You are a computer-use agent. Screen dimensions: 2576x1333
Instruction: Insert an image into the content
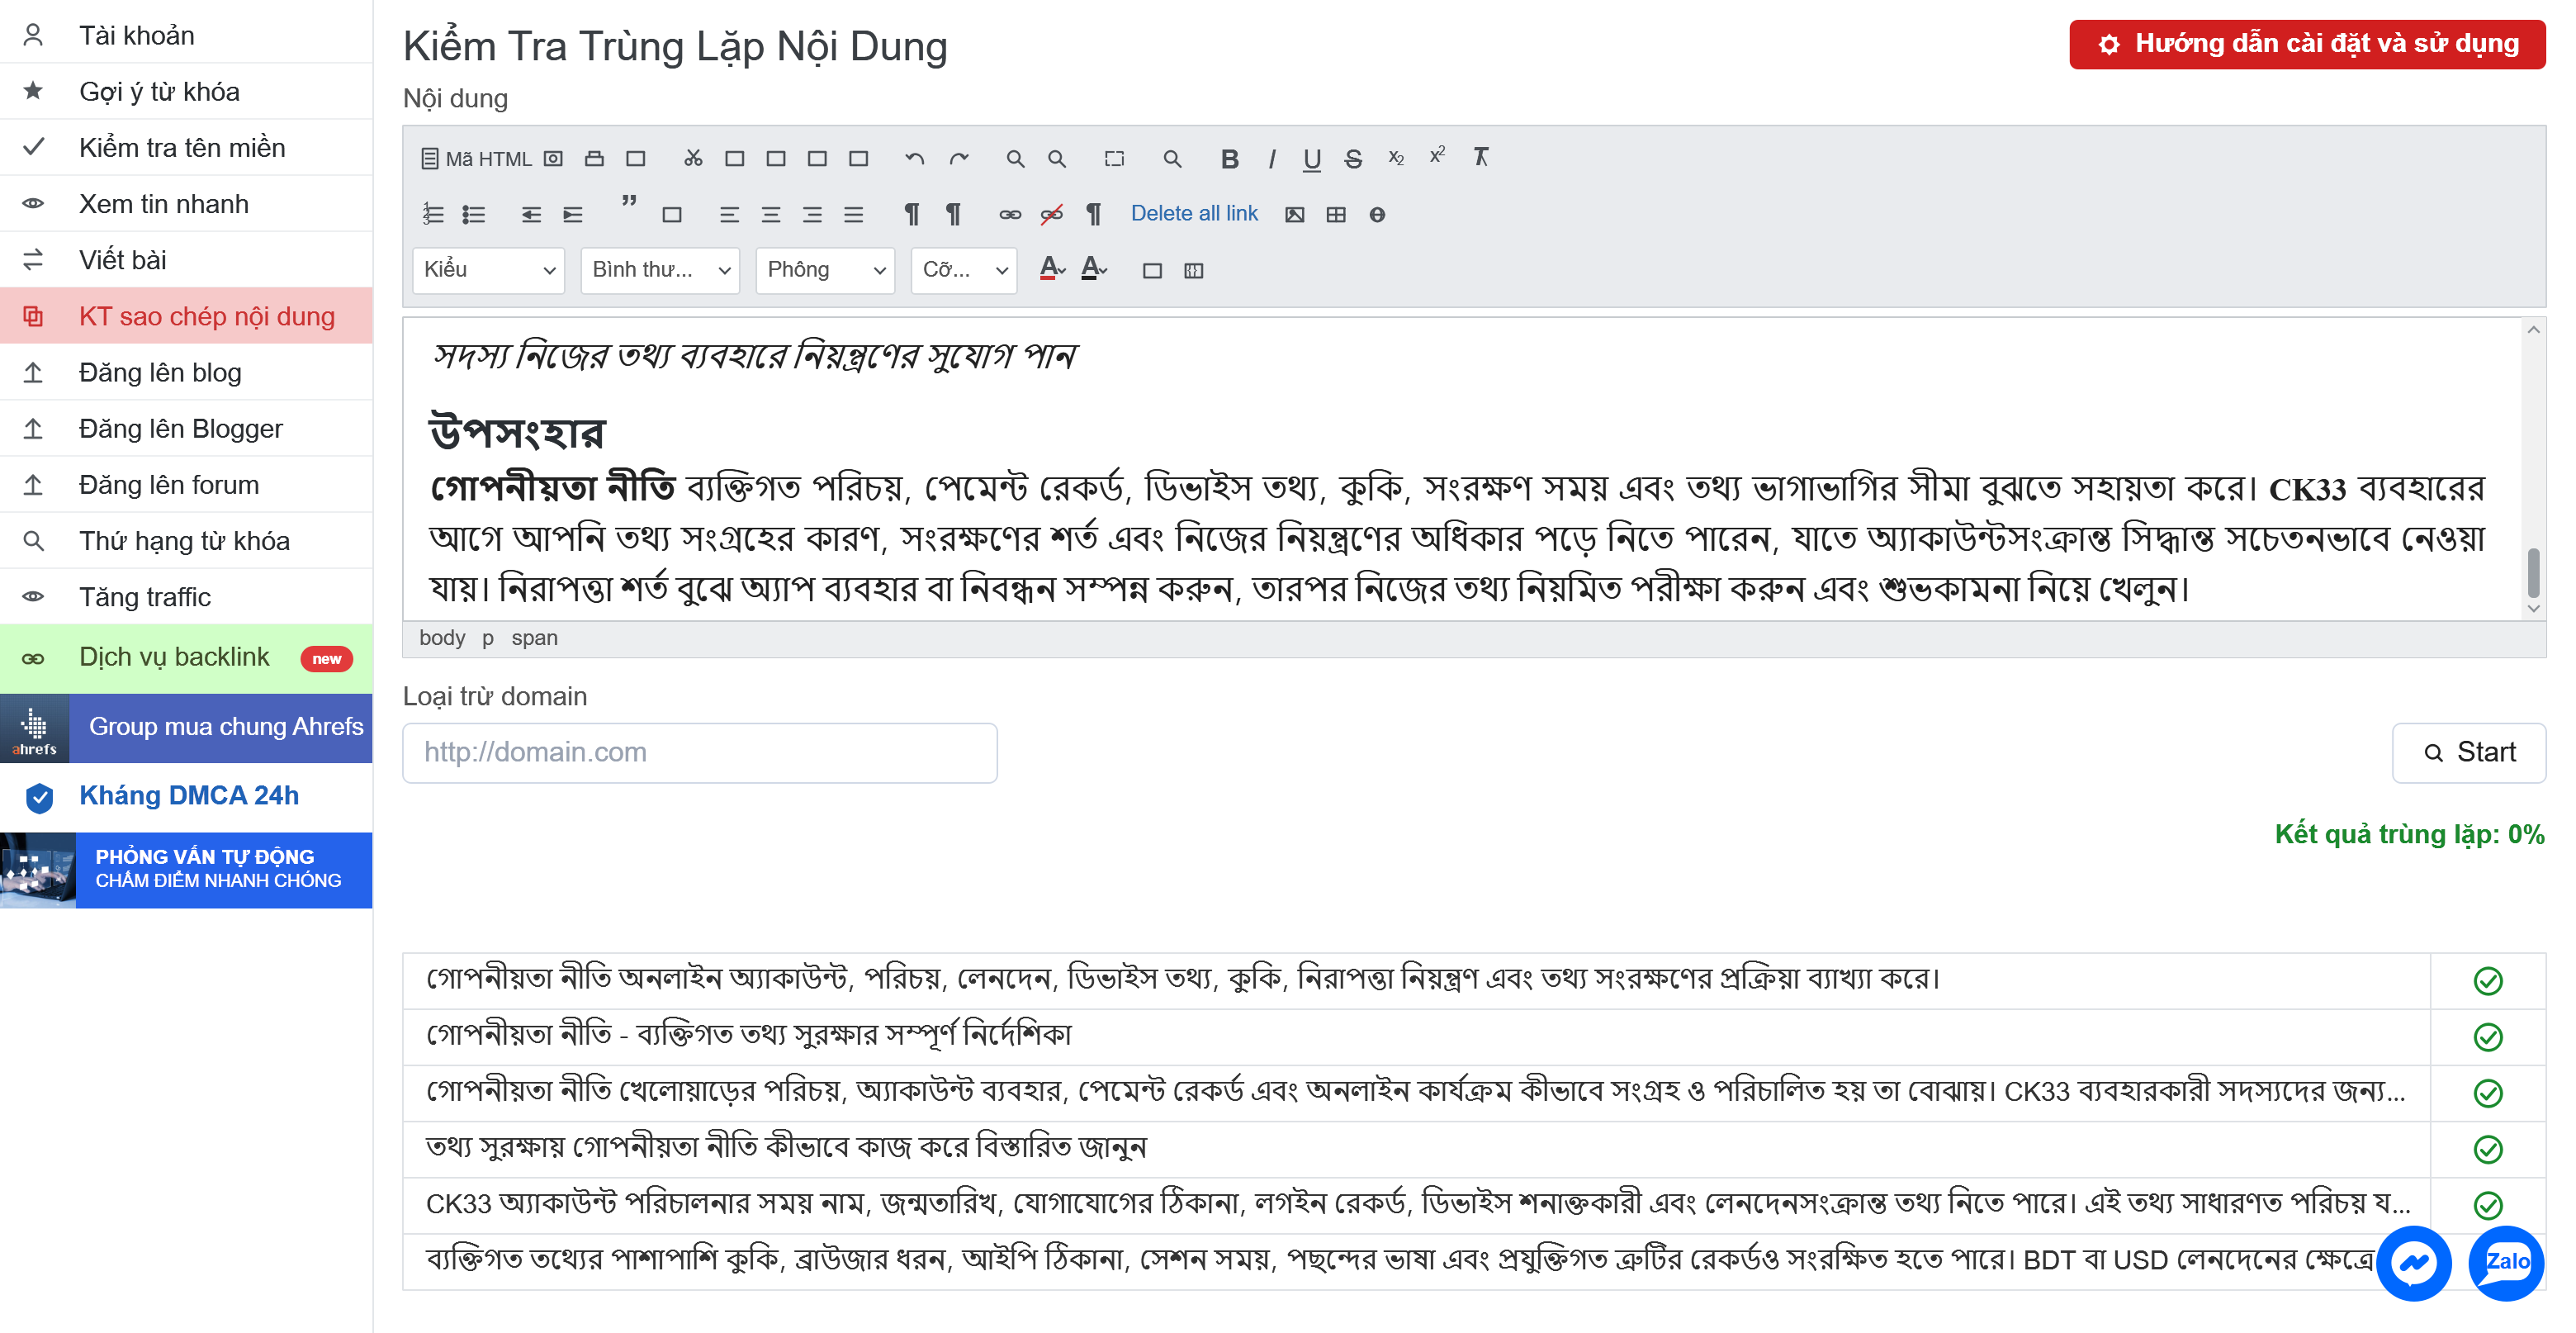point(1294,214)
